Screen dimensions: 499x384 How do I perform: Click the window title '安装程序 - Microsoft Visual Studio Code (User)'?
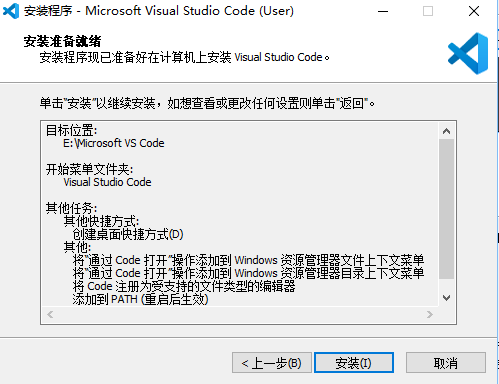159,11
